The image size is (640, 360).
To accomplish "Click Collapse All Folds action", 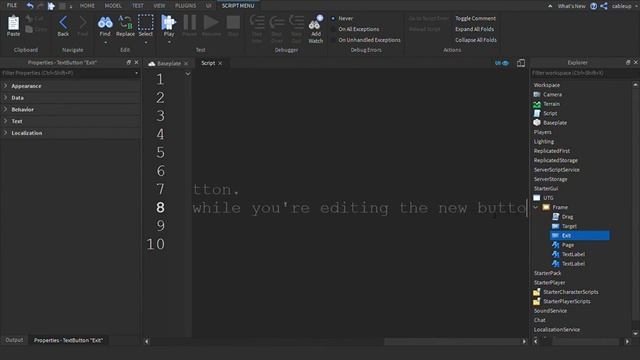I will [x=476, y=40].
